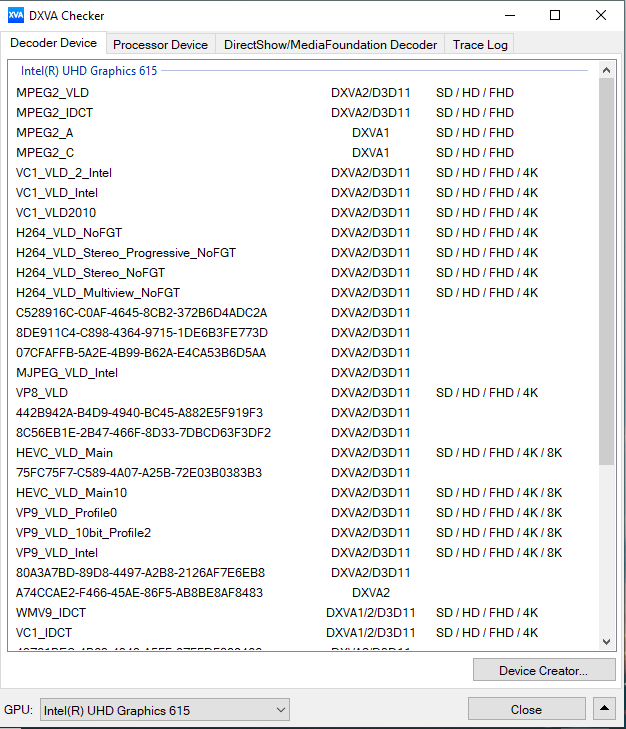This screenshot has height=729, width=626.
Task: Maximize the DXVA Checker window
Action: coord(555,15)
